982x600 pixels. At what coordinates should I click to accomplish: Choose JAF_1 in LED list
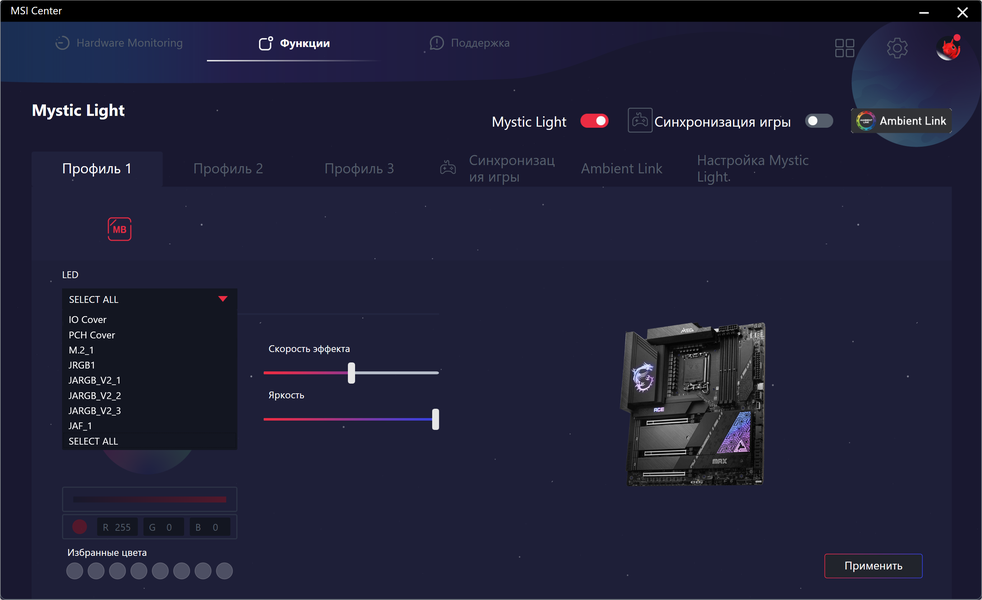tap(149, 426)
